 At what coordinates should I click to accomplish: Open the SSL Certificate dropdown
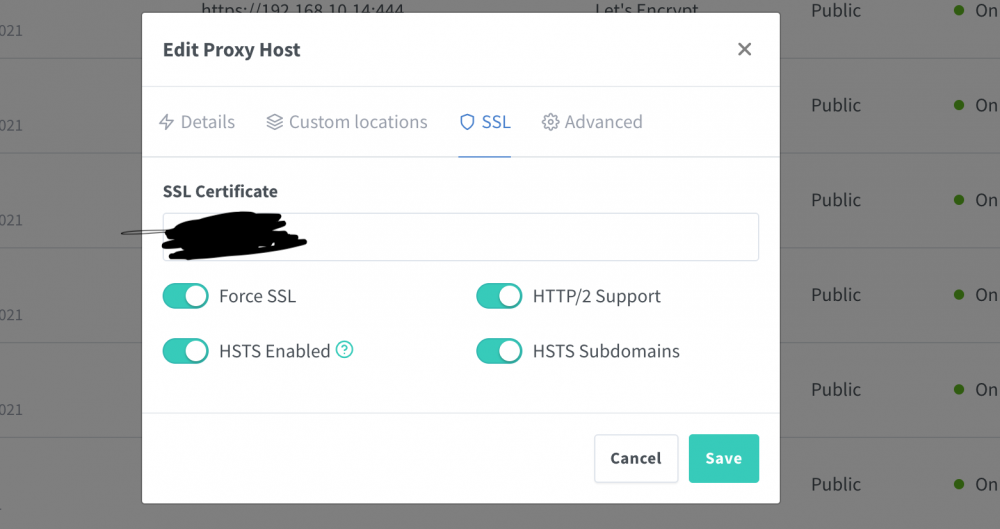coord(460,237)
